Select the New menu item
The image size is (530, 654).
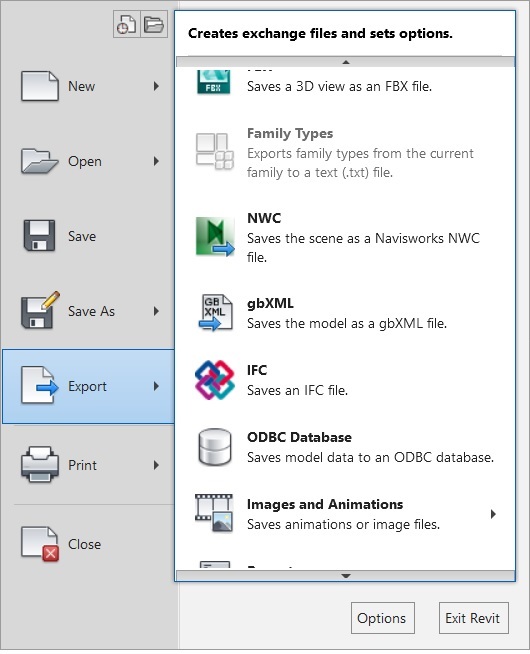click(x=88, y=86)
